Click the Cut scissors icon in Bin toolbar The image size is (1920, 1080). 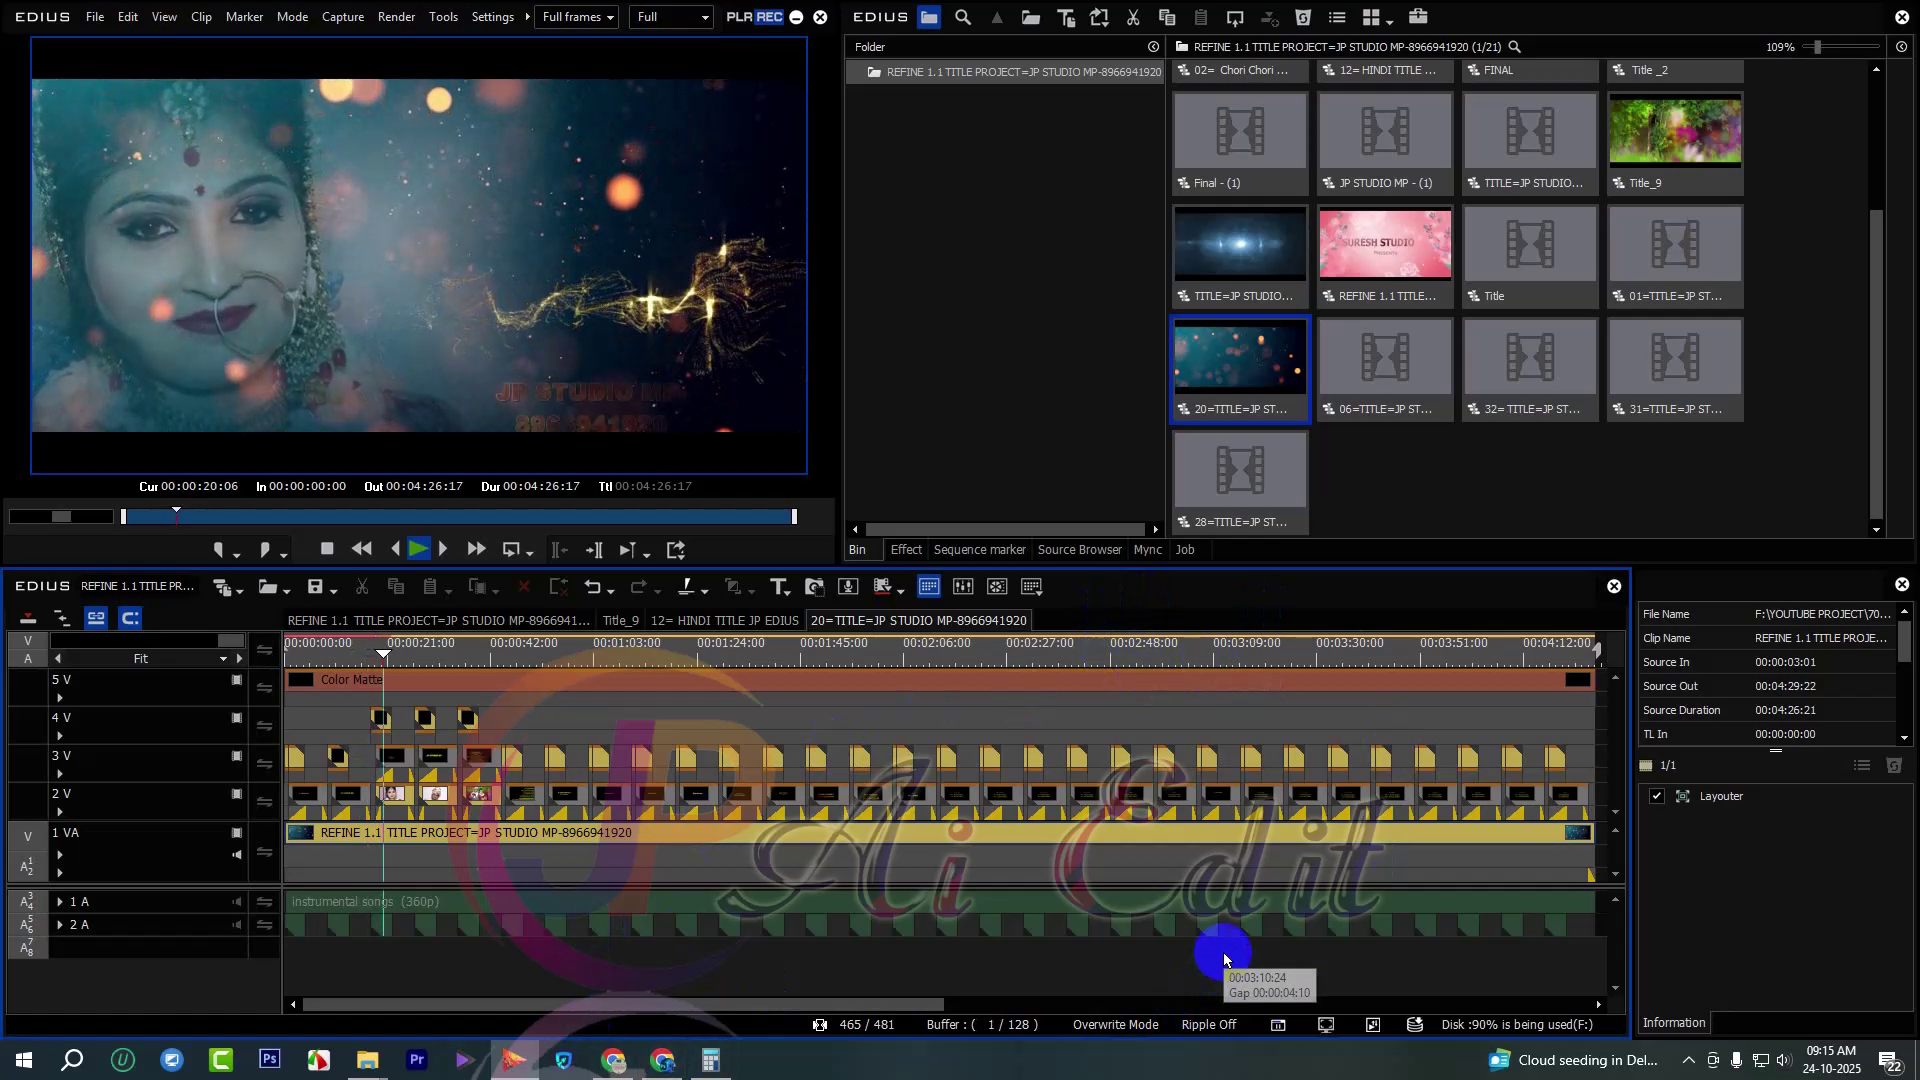pos(1133,17)
